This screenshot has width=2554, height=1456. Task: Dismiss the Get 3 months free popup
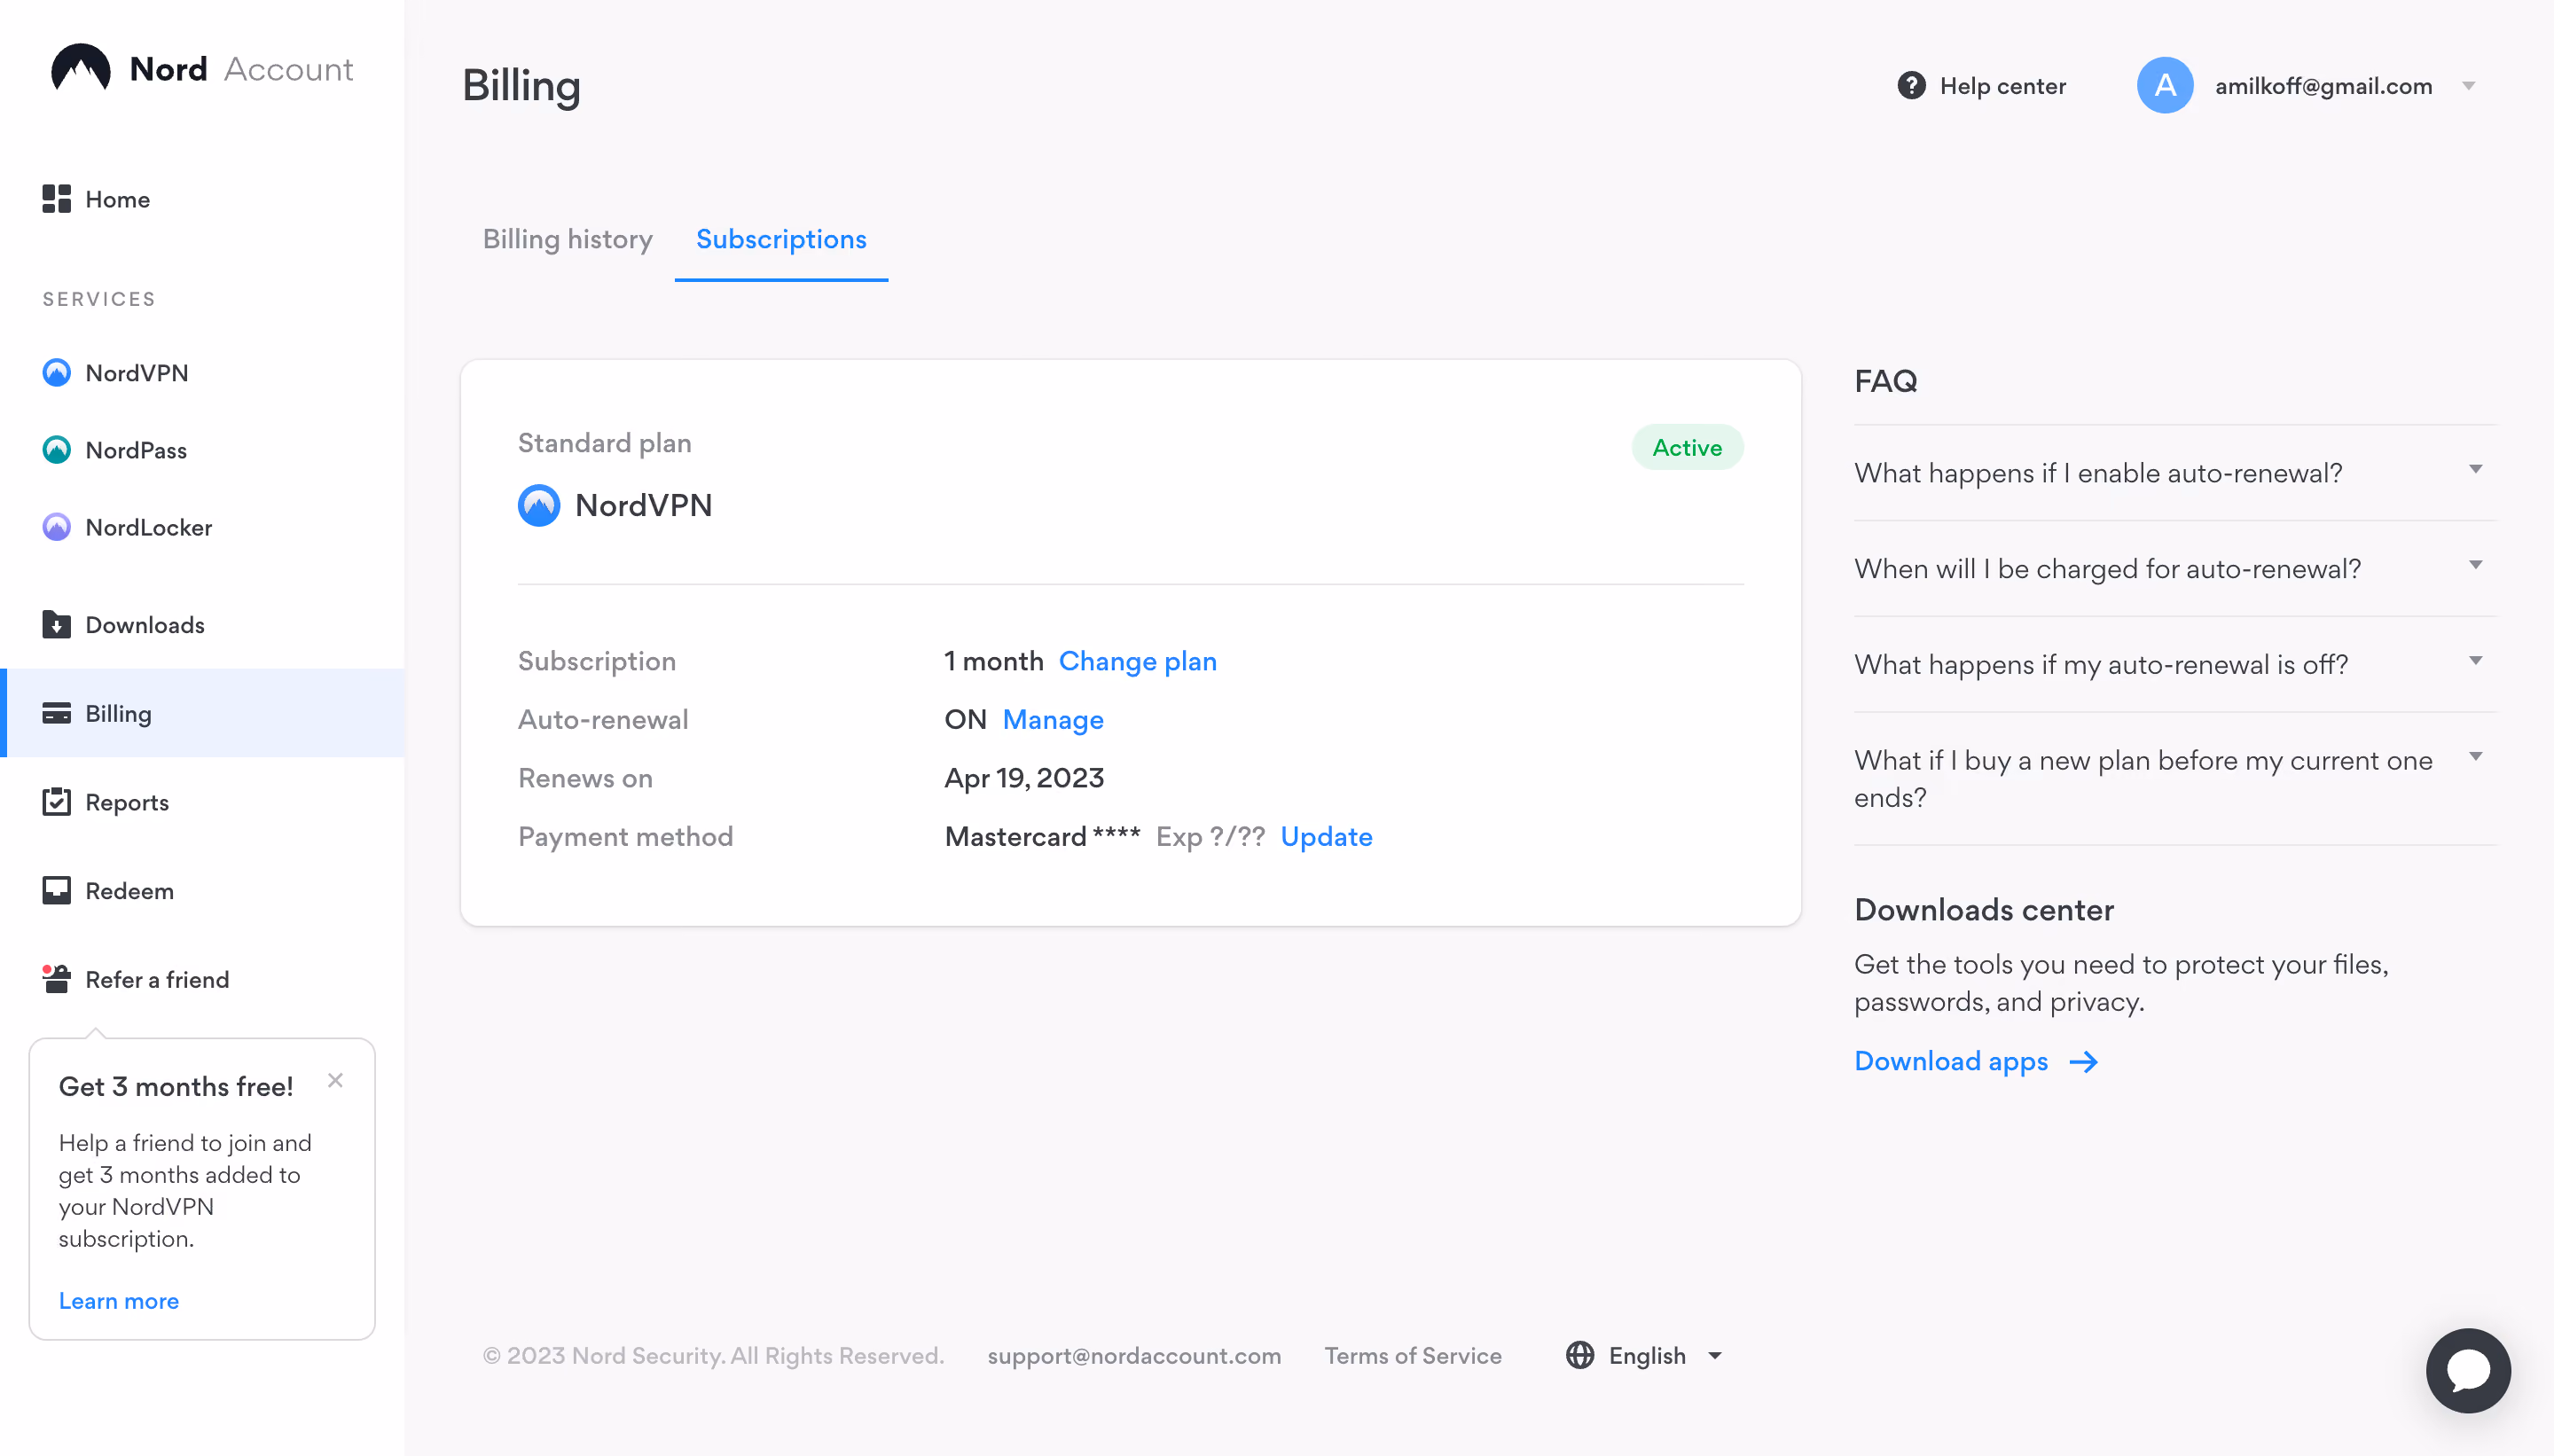[x=336, y=1081]
